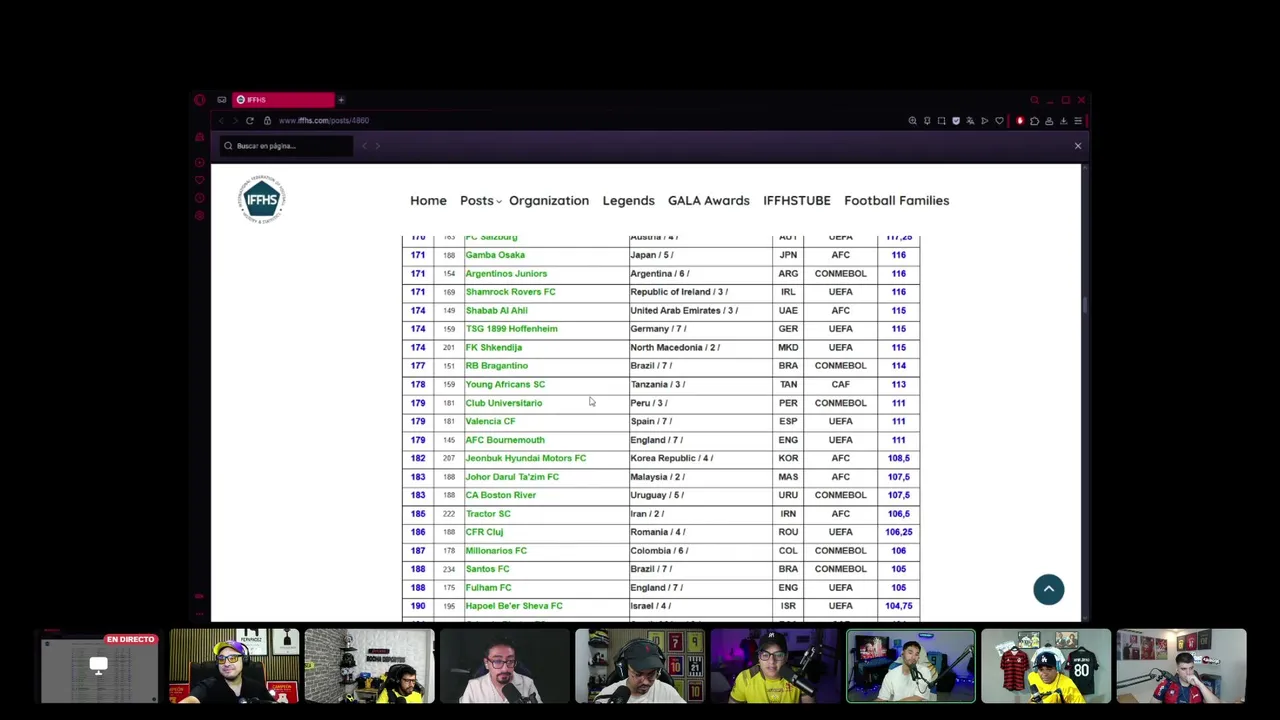This screenshot has width=1280, height=720.
Task: Open the Argentinos Juniors team link
Action: point(506,273)
